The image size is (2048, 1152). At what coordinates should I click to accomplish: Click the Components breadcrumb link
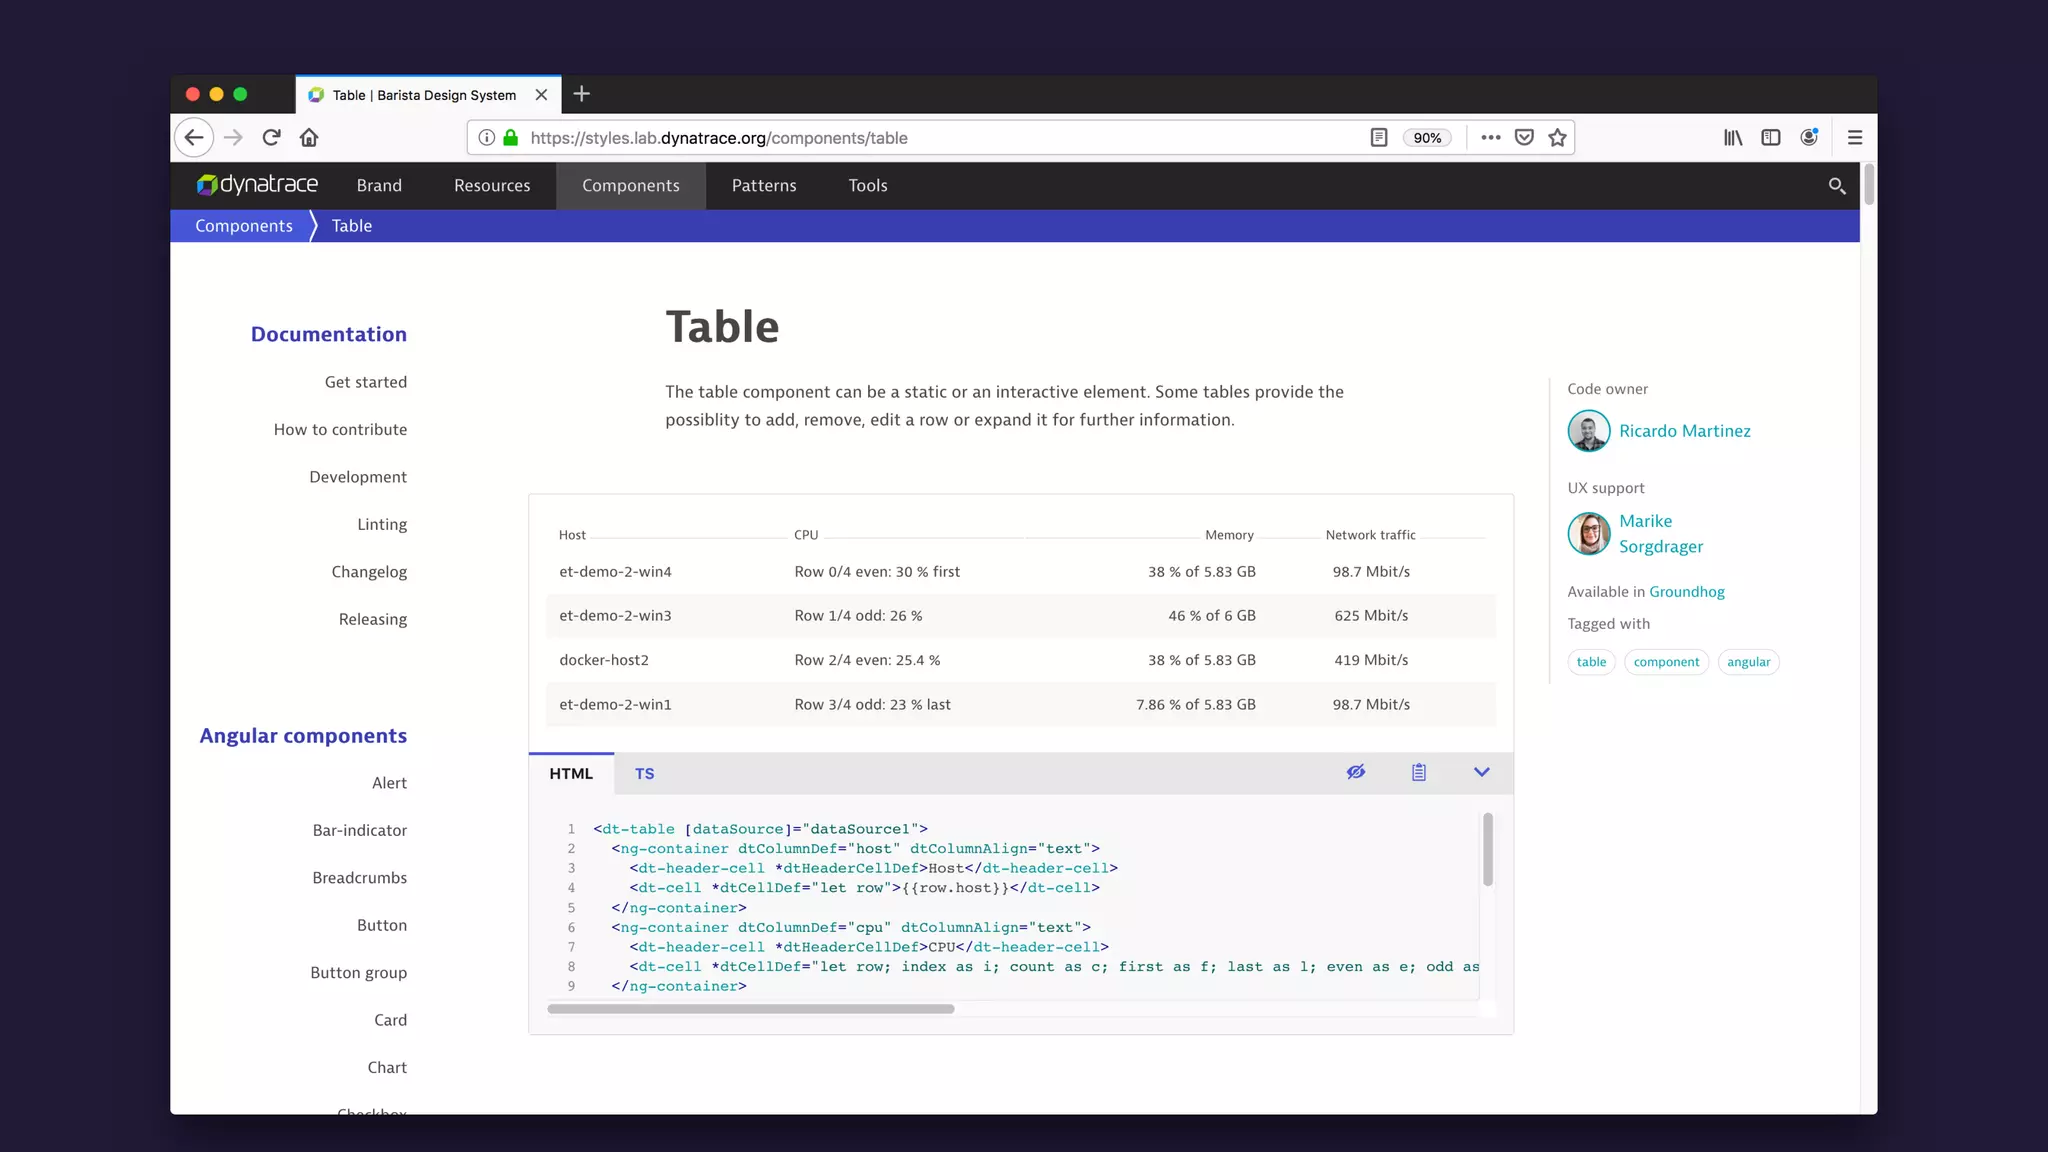coord(244,226)
